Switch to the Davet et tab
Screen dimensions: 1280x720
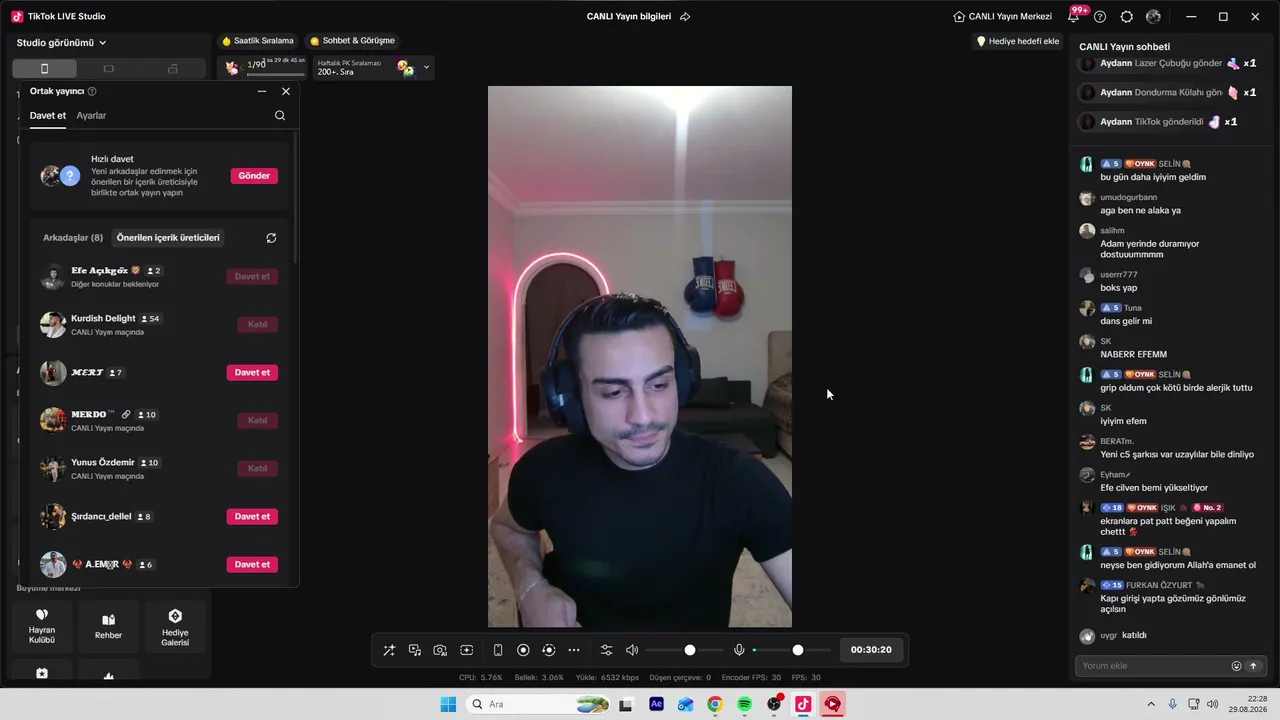click(48, 115)
